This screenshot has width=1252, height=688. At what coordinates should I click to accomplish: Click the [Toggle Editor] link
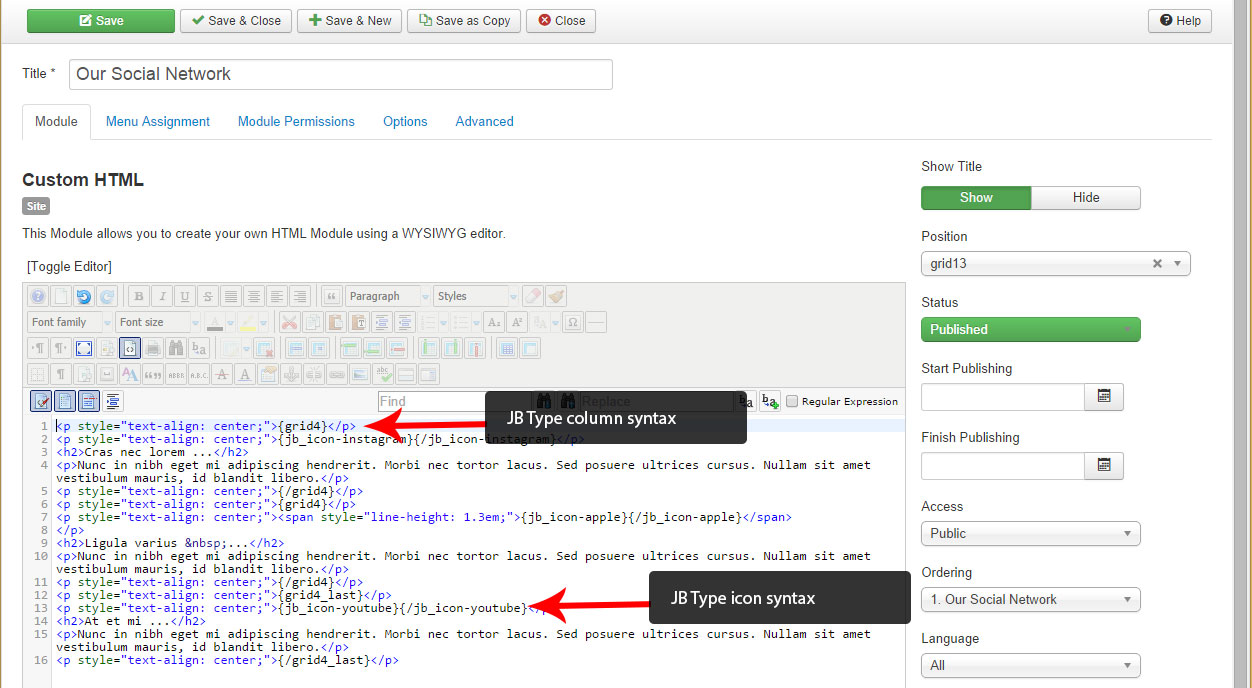tap(70, 266)
